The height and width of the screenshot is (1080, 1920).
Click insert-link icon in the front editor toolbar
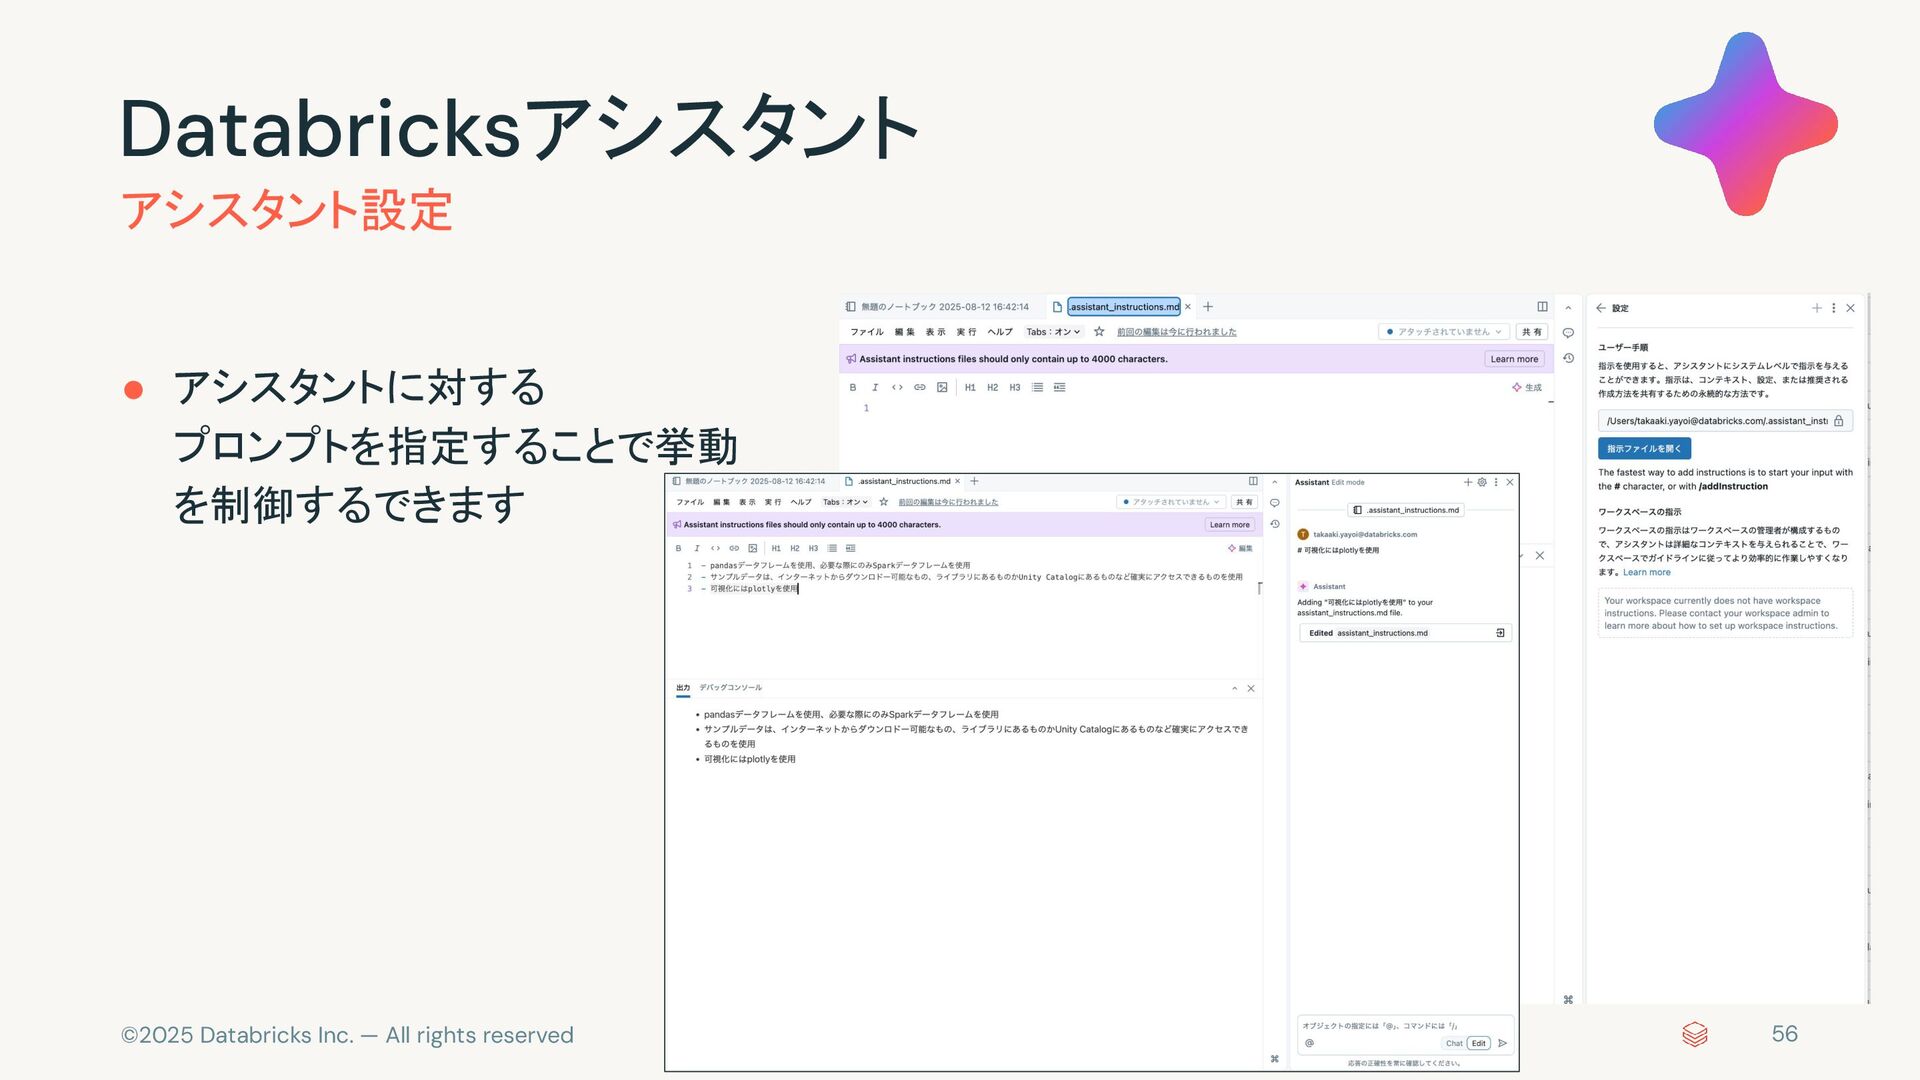pyautogui.click(x=734, y=548)
